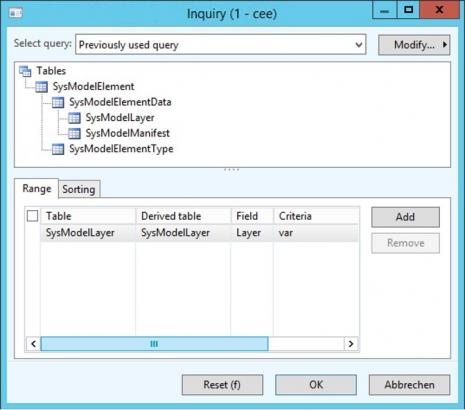The height and width of the screenshot is (410, 465).
Task: Open the Modify menu button
Action: [414, 45]
